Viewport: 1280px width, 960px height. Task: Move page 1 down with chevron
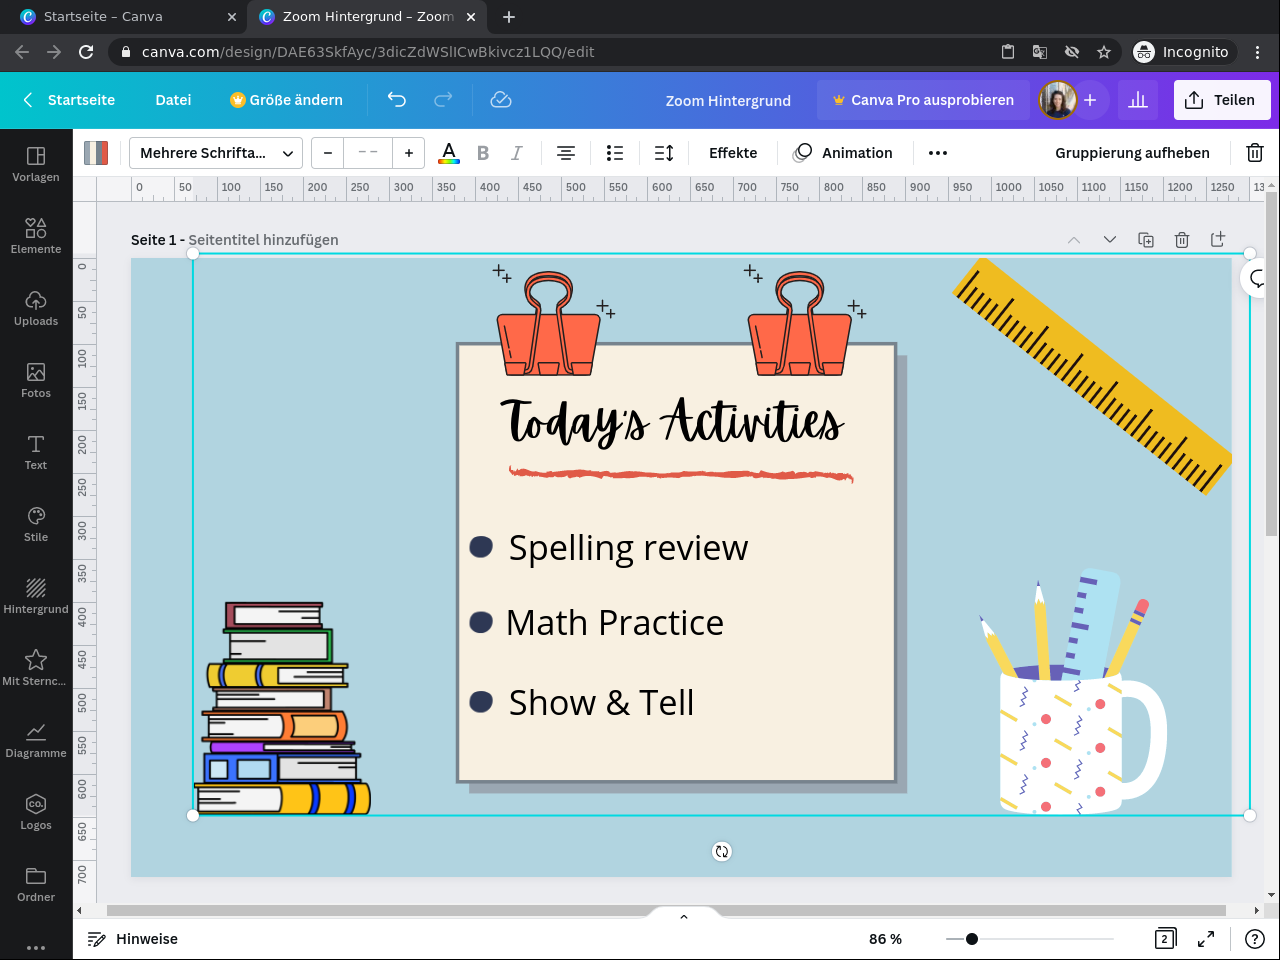coord(1110,240)
